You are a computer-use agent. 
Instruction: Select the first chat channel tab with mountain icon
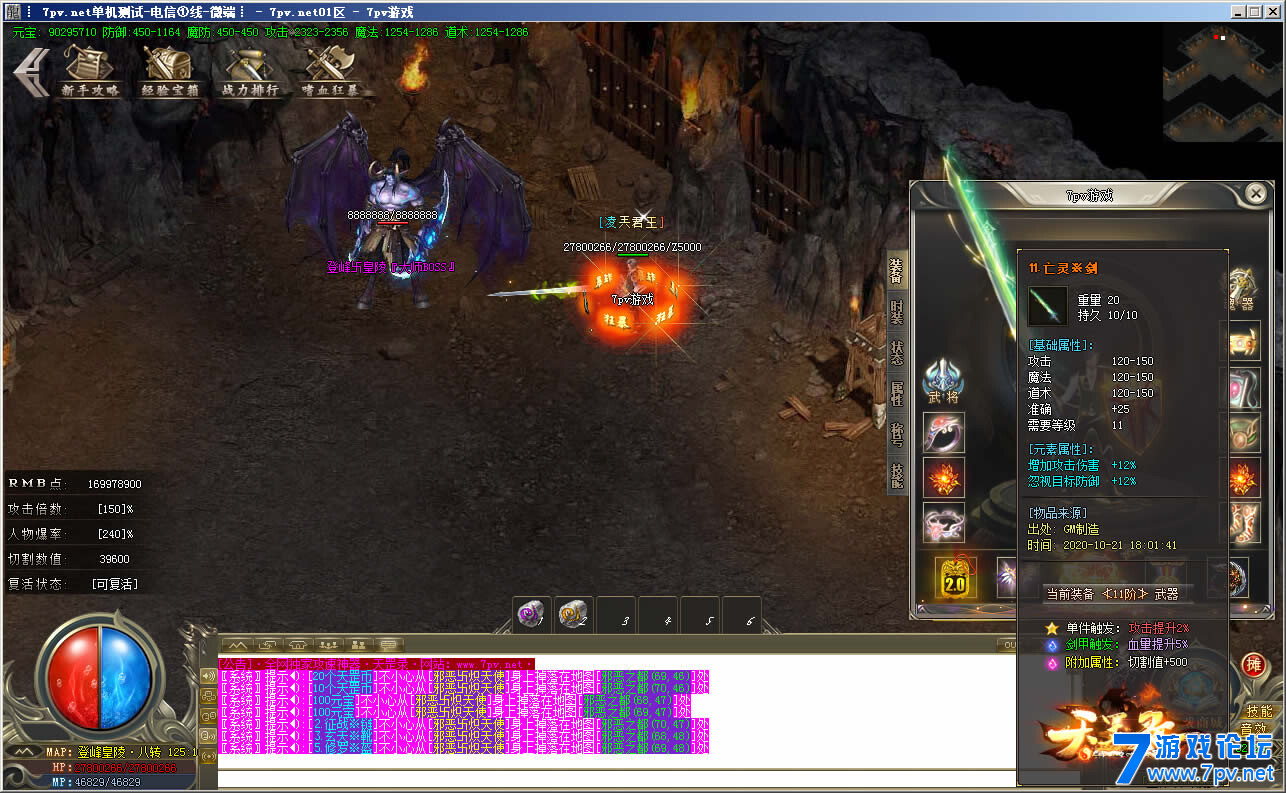tap(236, 645)
